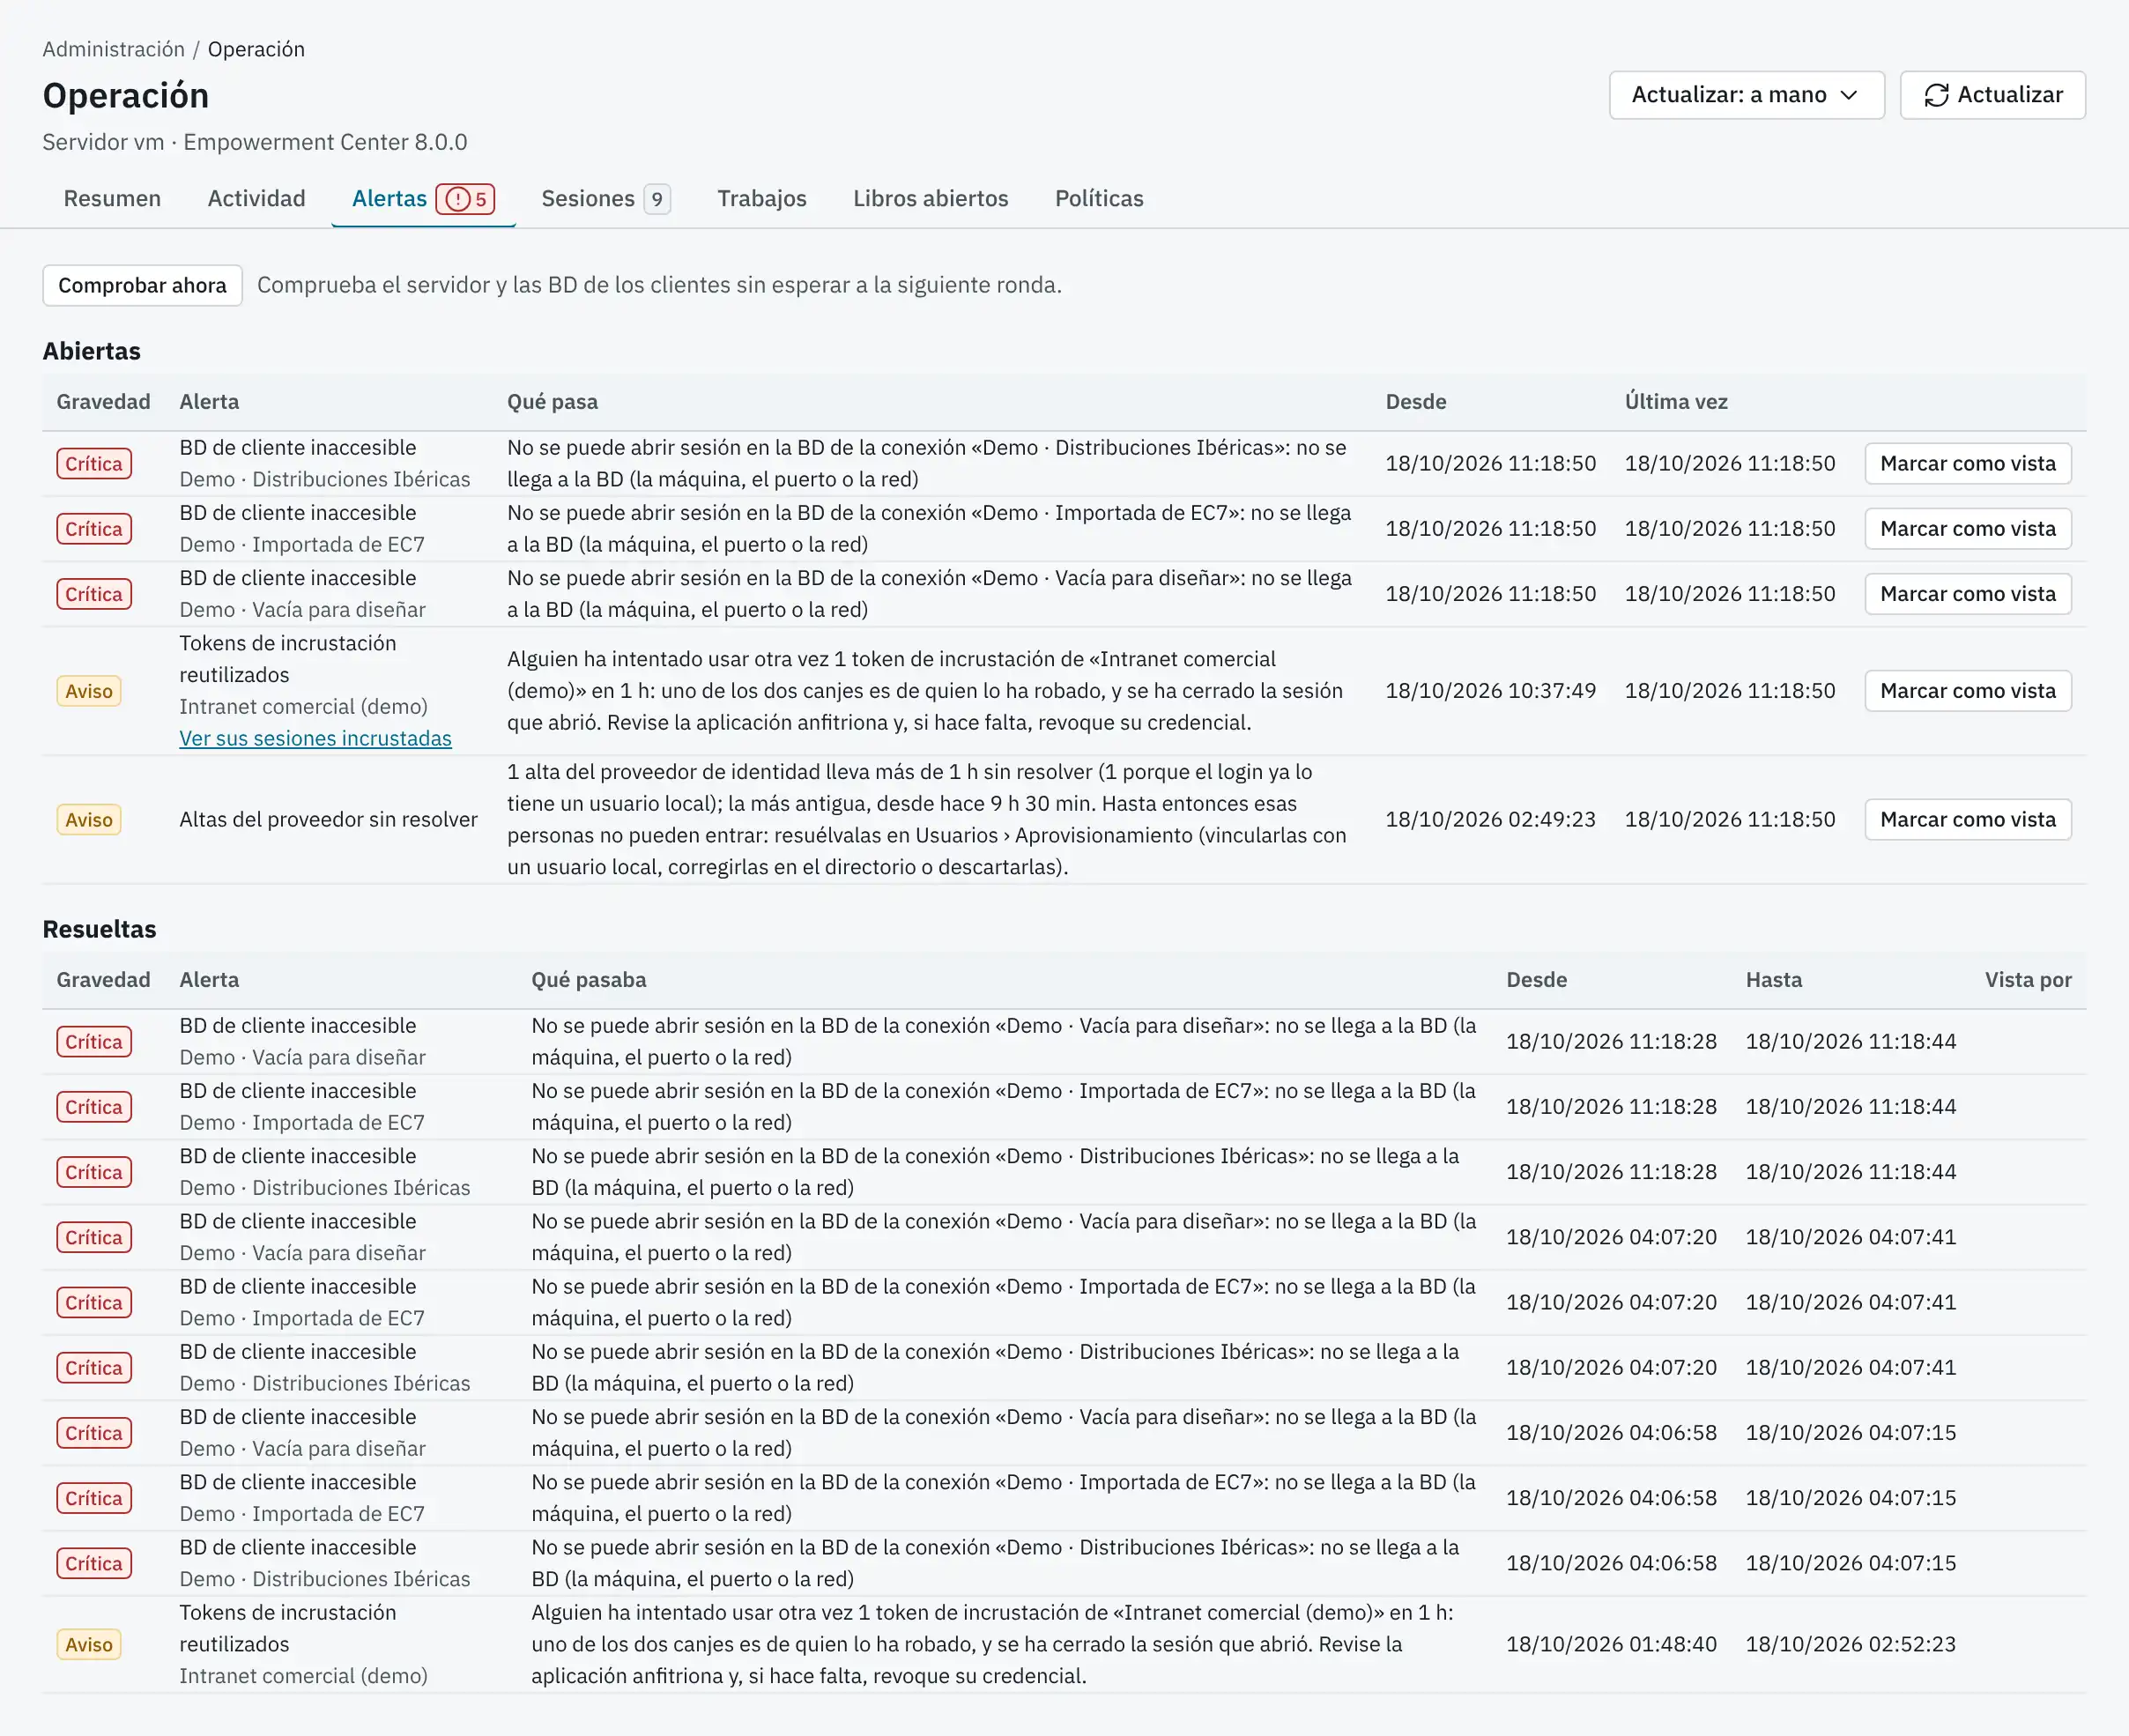Click the alert count badge on Alertas tab

pos(466,199)
